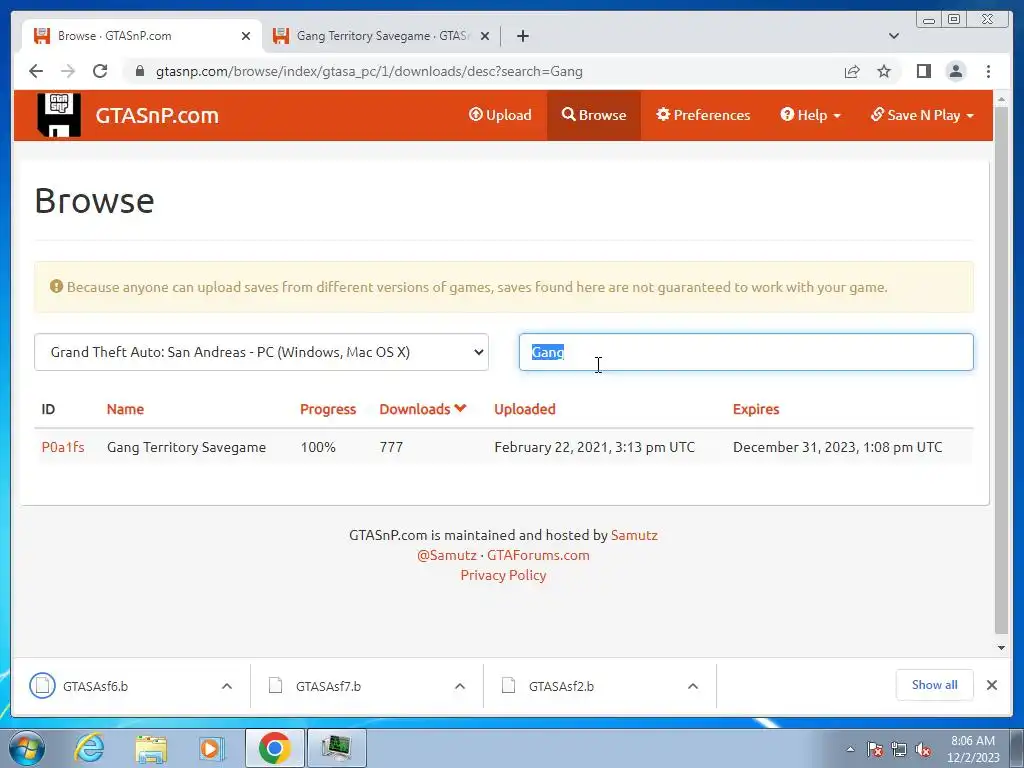Click the Gang search input field
1024x768 pixels.
tap(746, 352)
